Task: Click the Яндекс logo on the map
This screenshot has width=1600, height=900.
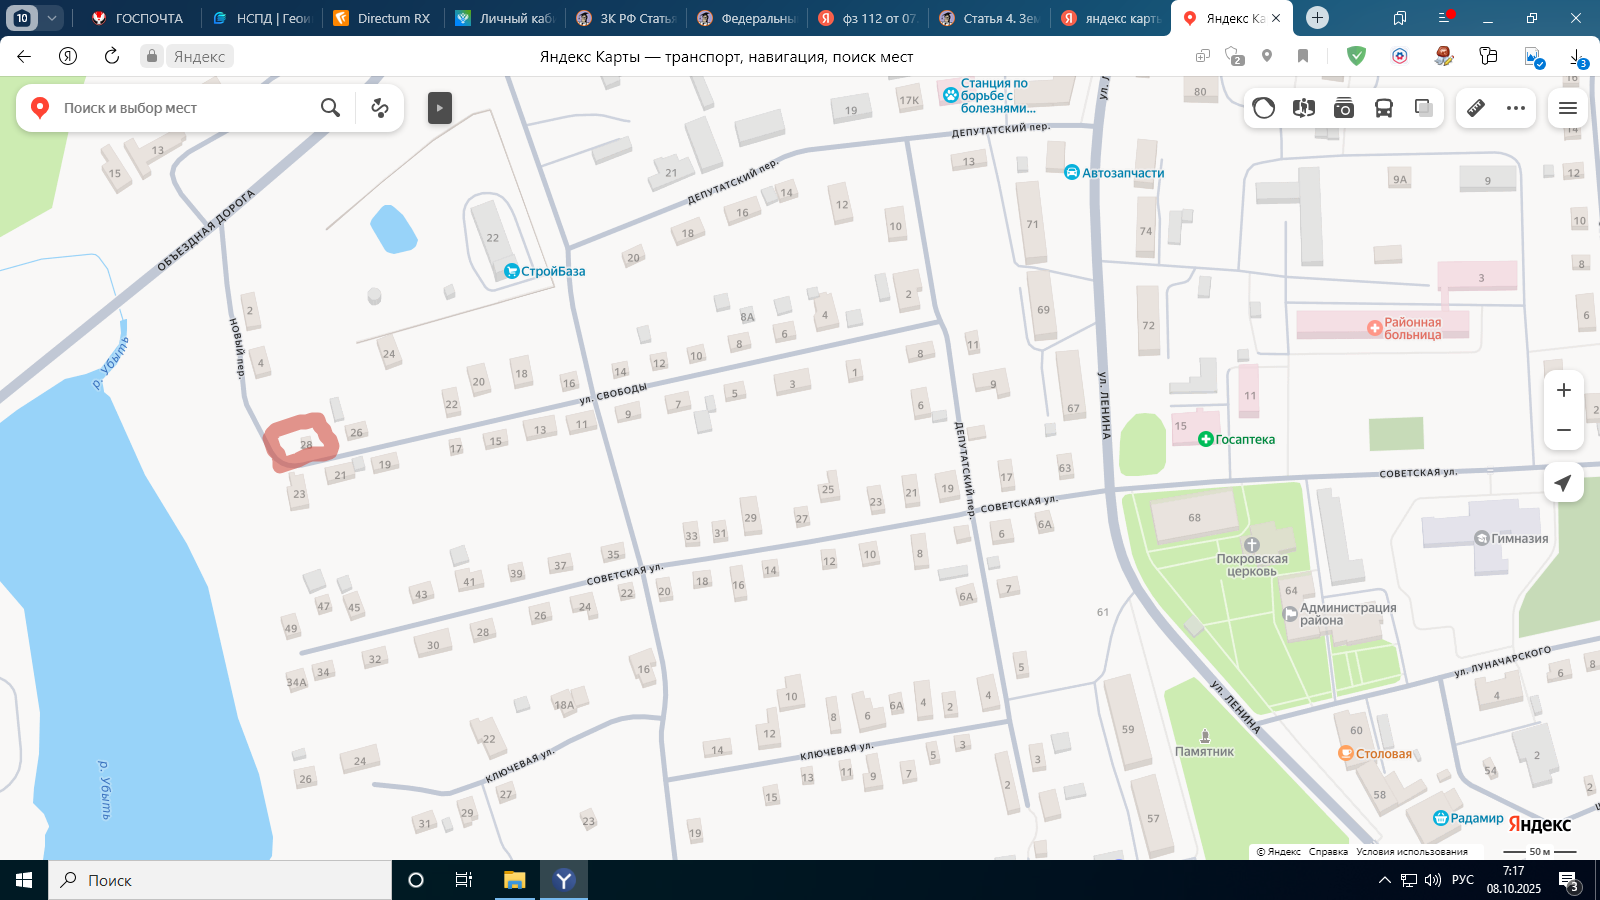Action: click(1540, 824)
